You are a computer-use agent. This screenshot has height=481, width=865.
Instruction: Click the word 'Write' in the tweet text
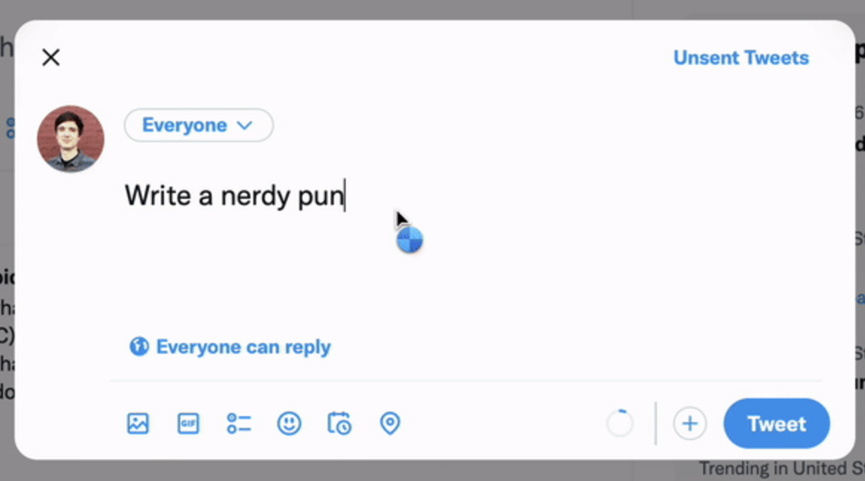(156, 196)
